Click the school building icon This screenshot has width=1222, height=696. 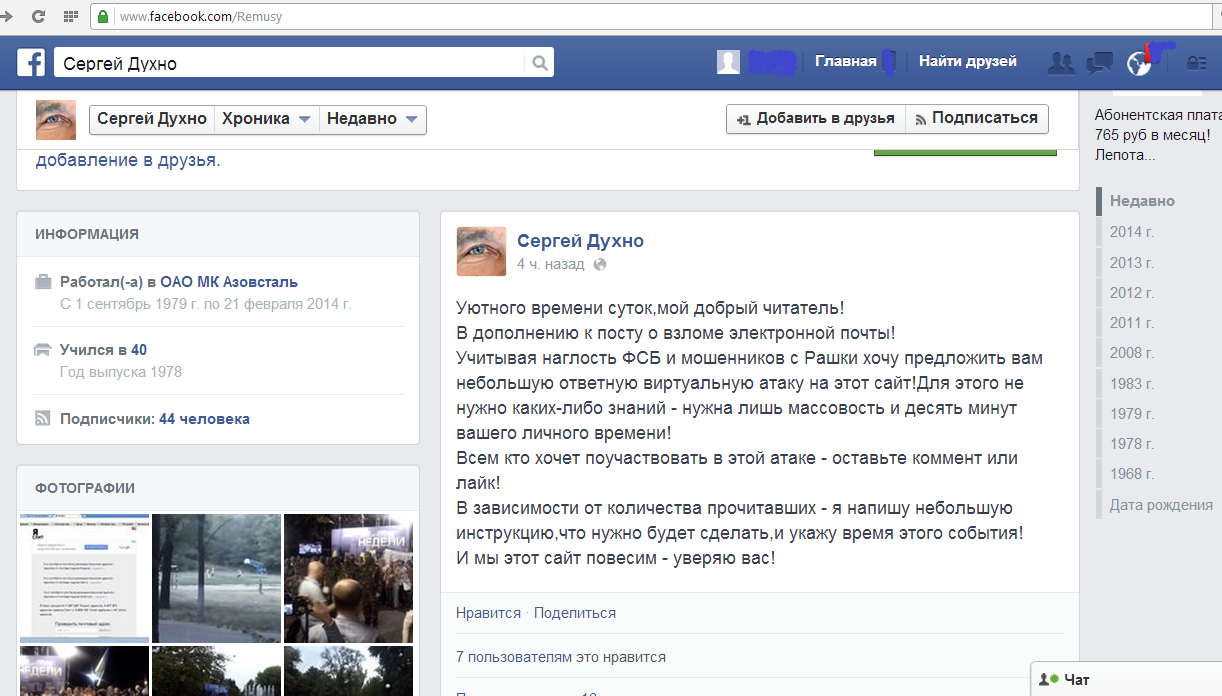[x=43, y=350]
